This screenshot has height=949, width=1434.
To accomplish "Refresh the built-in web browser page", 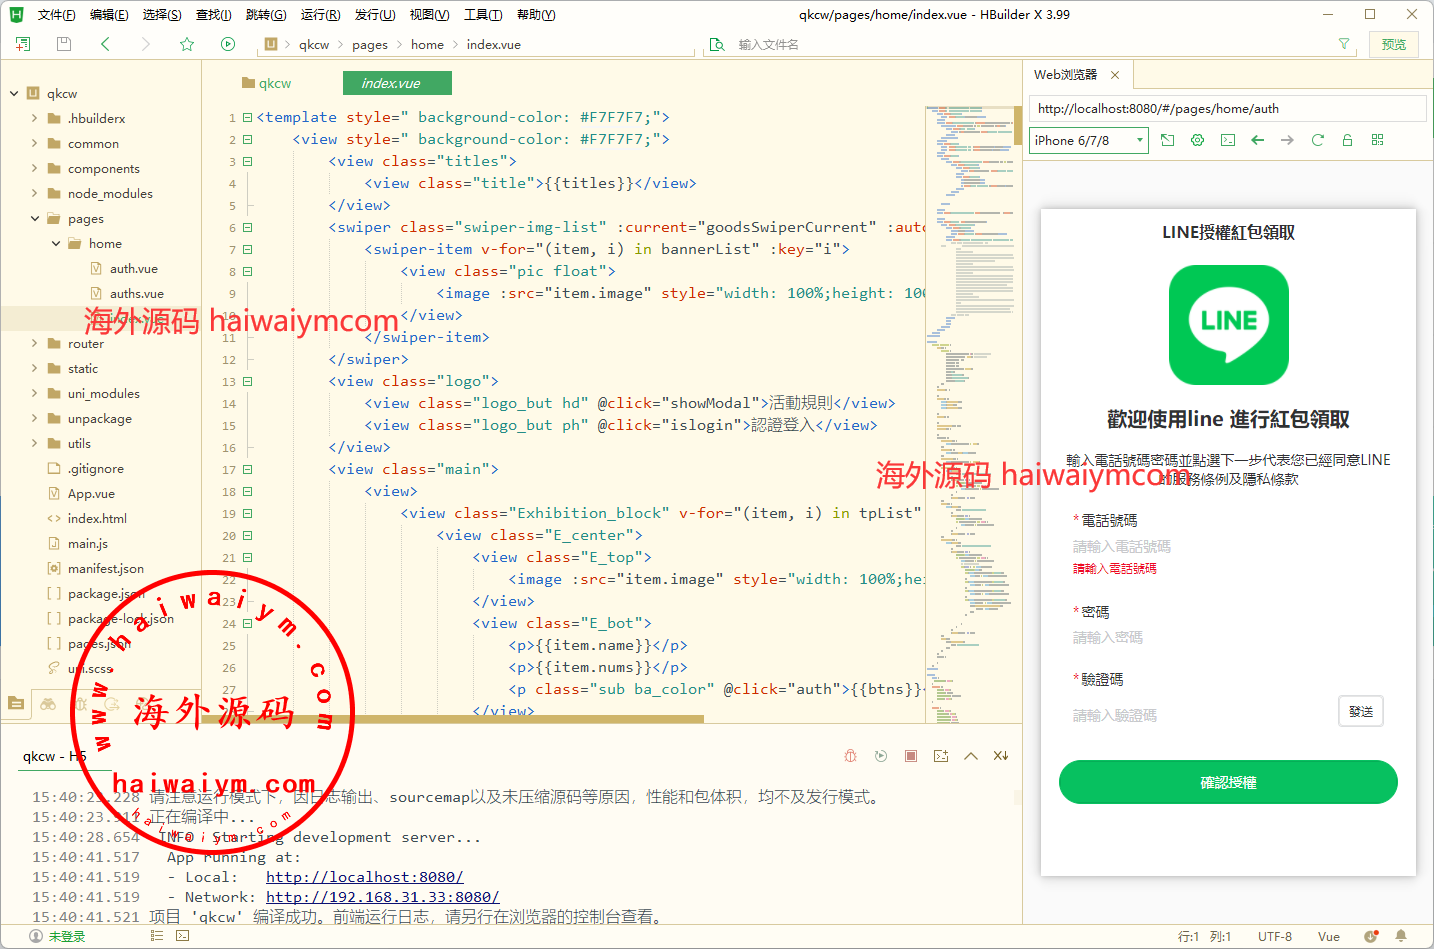I will coord(1317,140).
